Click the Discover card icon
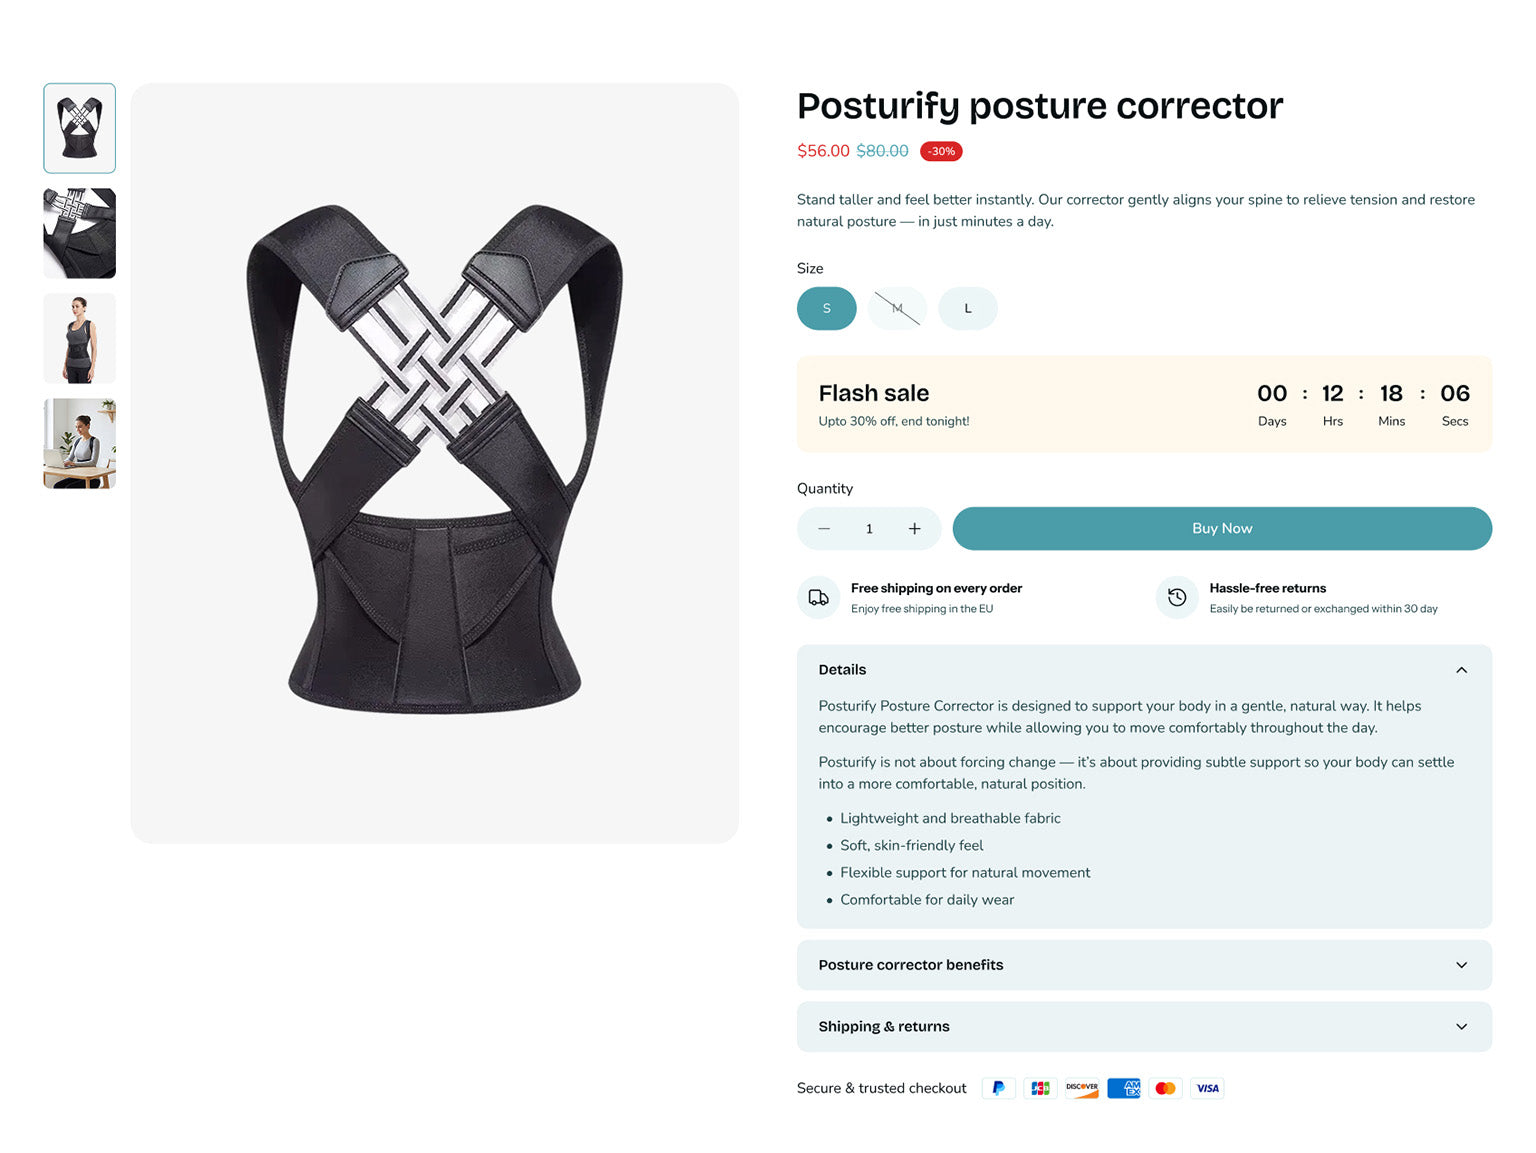Image resolution: width=1536 pixels, height=1153 pixels. click(x=1082, y=1088)
